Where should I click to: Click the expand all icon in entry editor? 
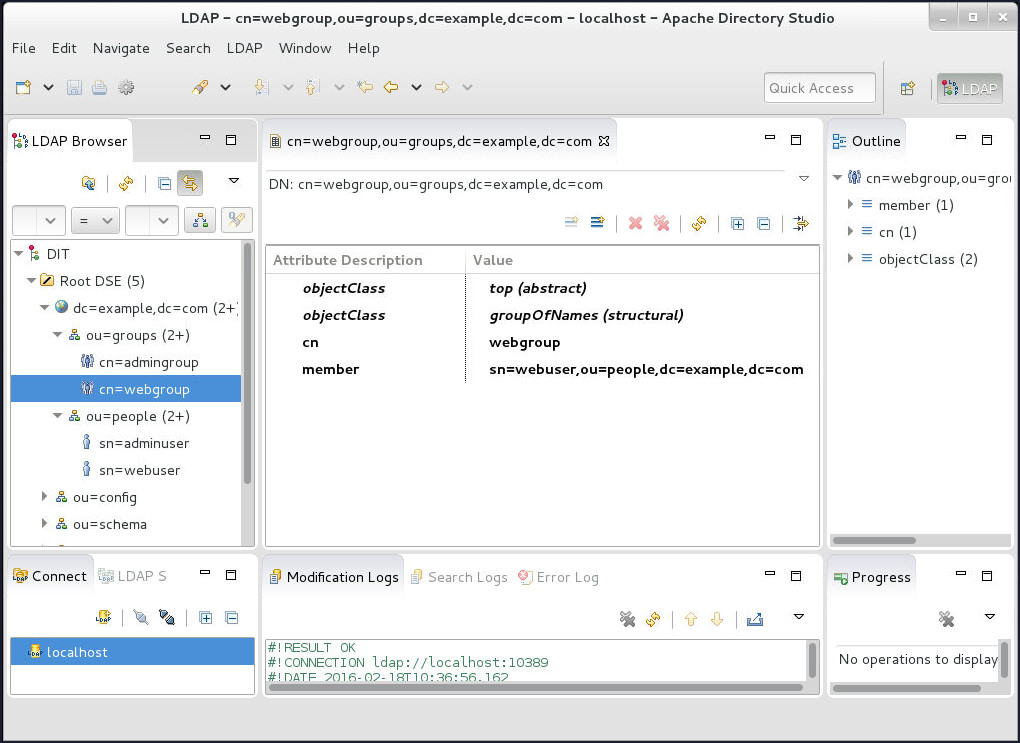pyautogui.click(x=738, y=223)
